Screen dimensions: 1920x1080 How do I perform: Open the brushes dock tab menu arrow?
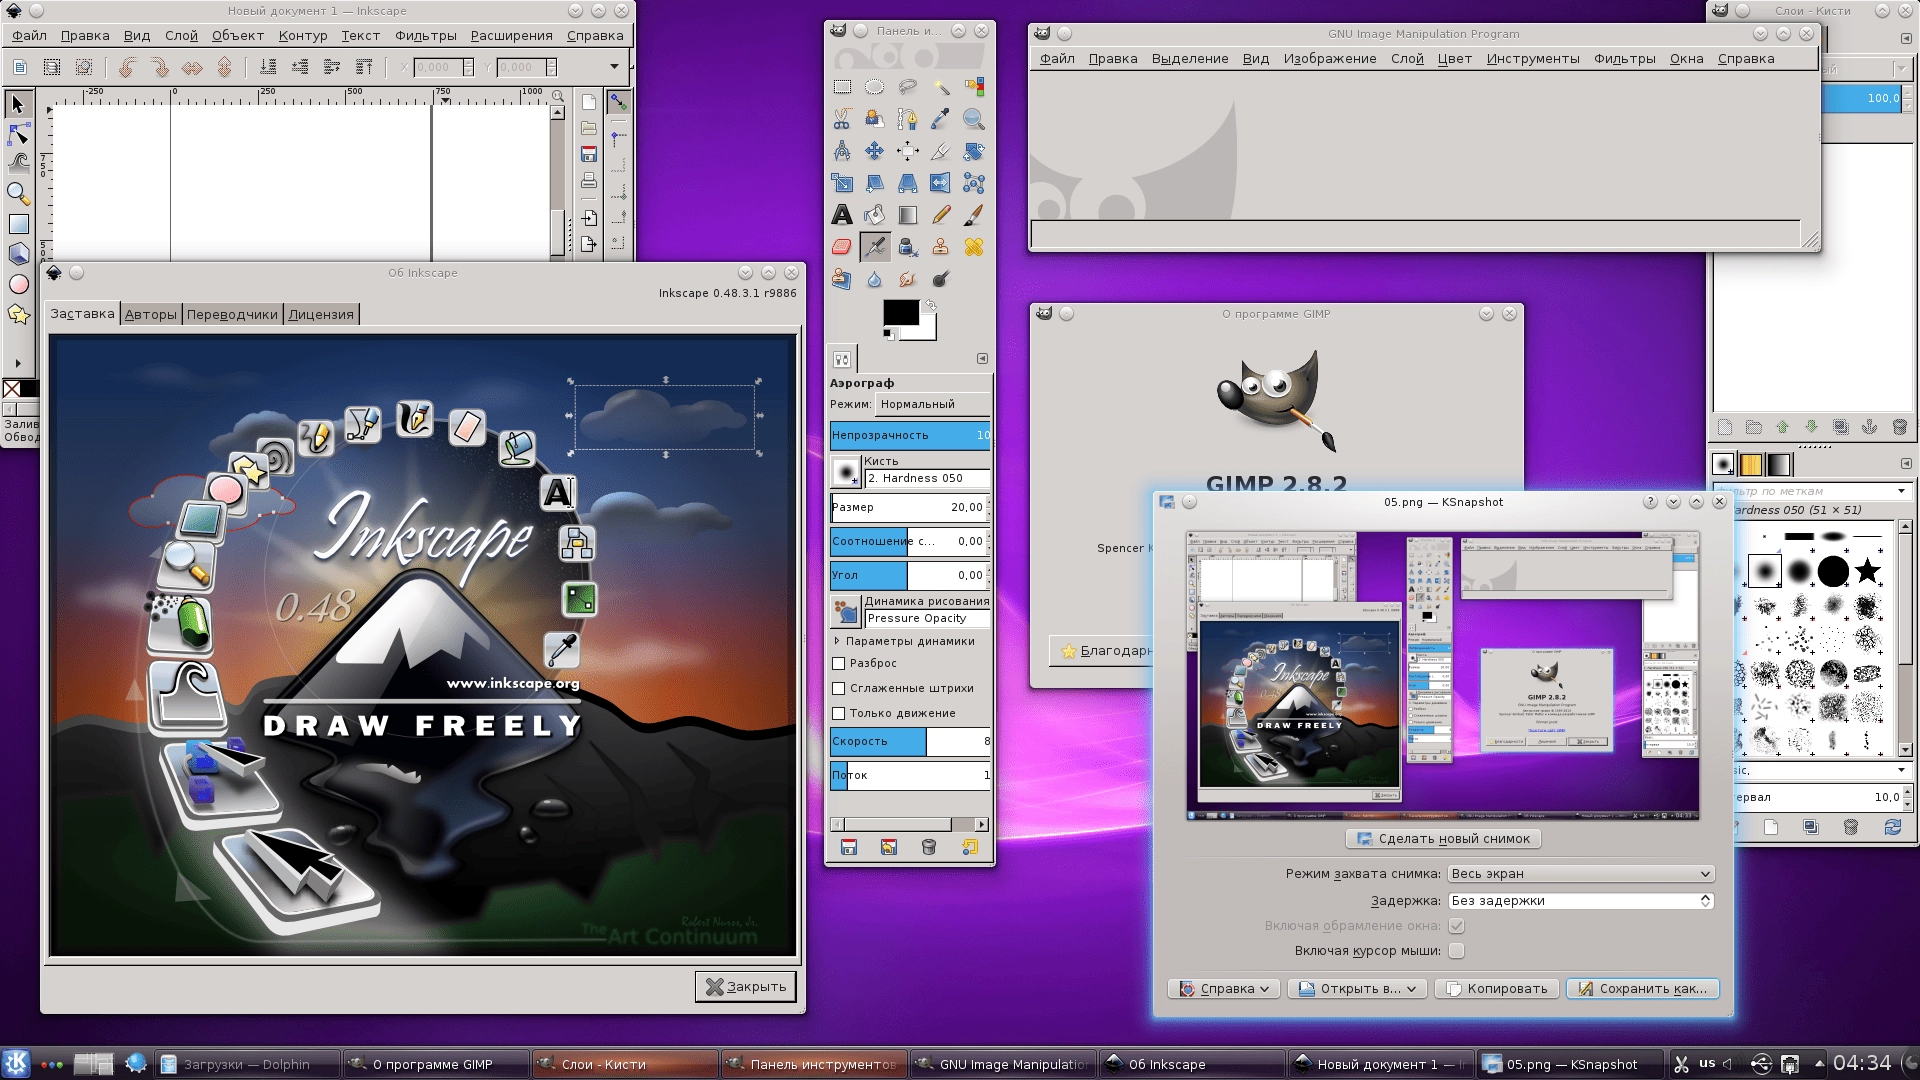click(1905, 464)
